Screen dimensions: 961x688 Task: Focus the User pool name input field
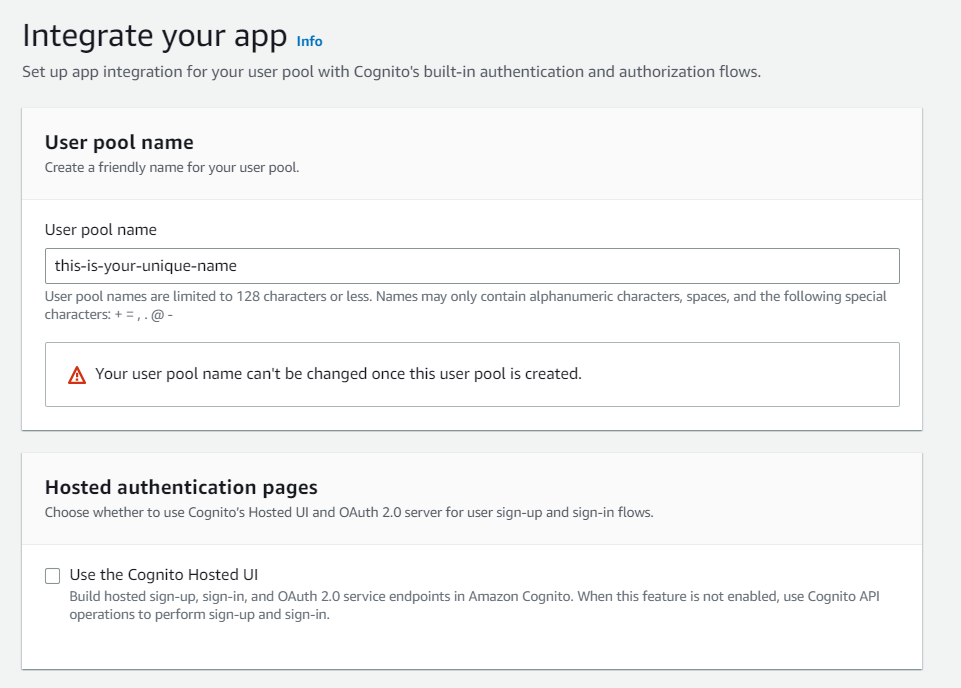(x=472, y=266)
